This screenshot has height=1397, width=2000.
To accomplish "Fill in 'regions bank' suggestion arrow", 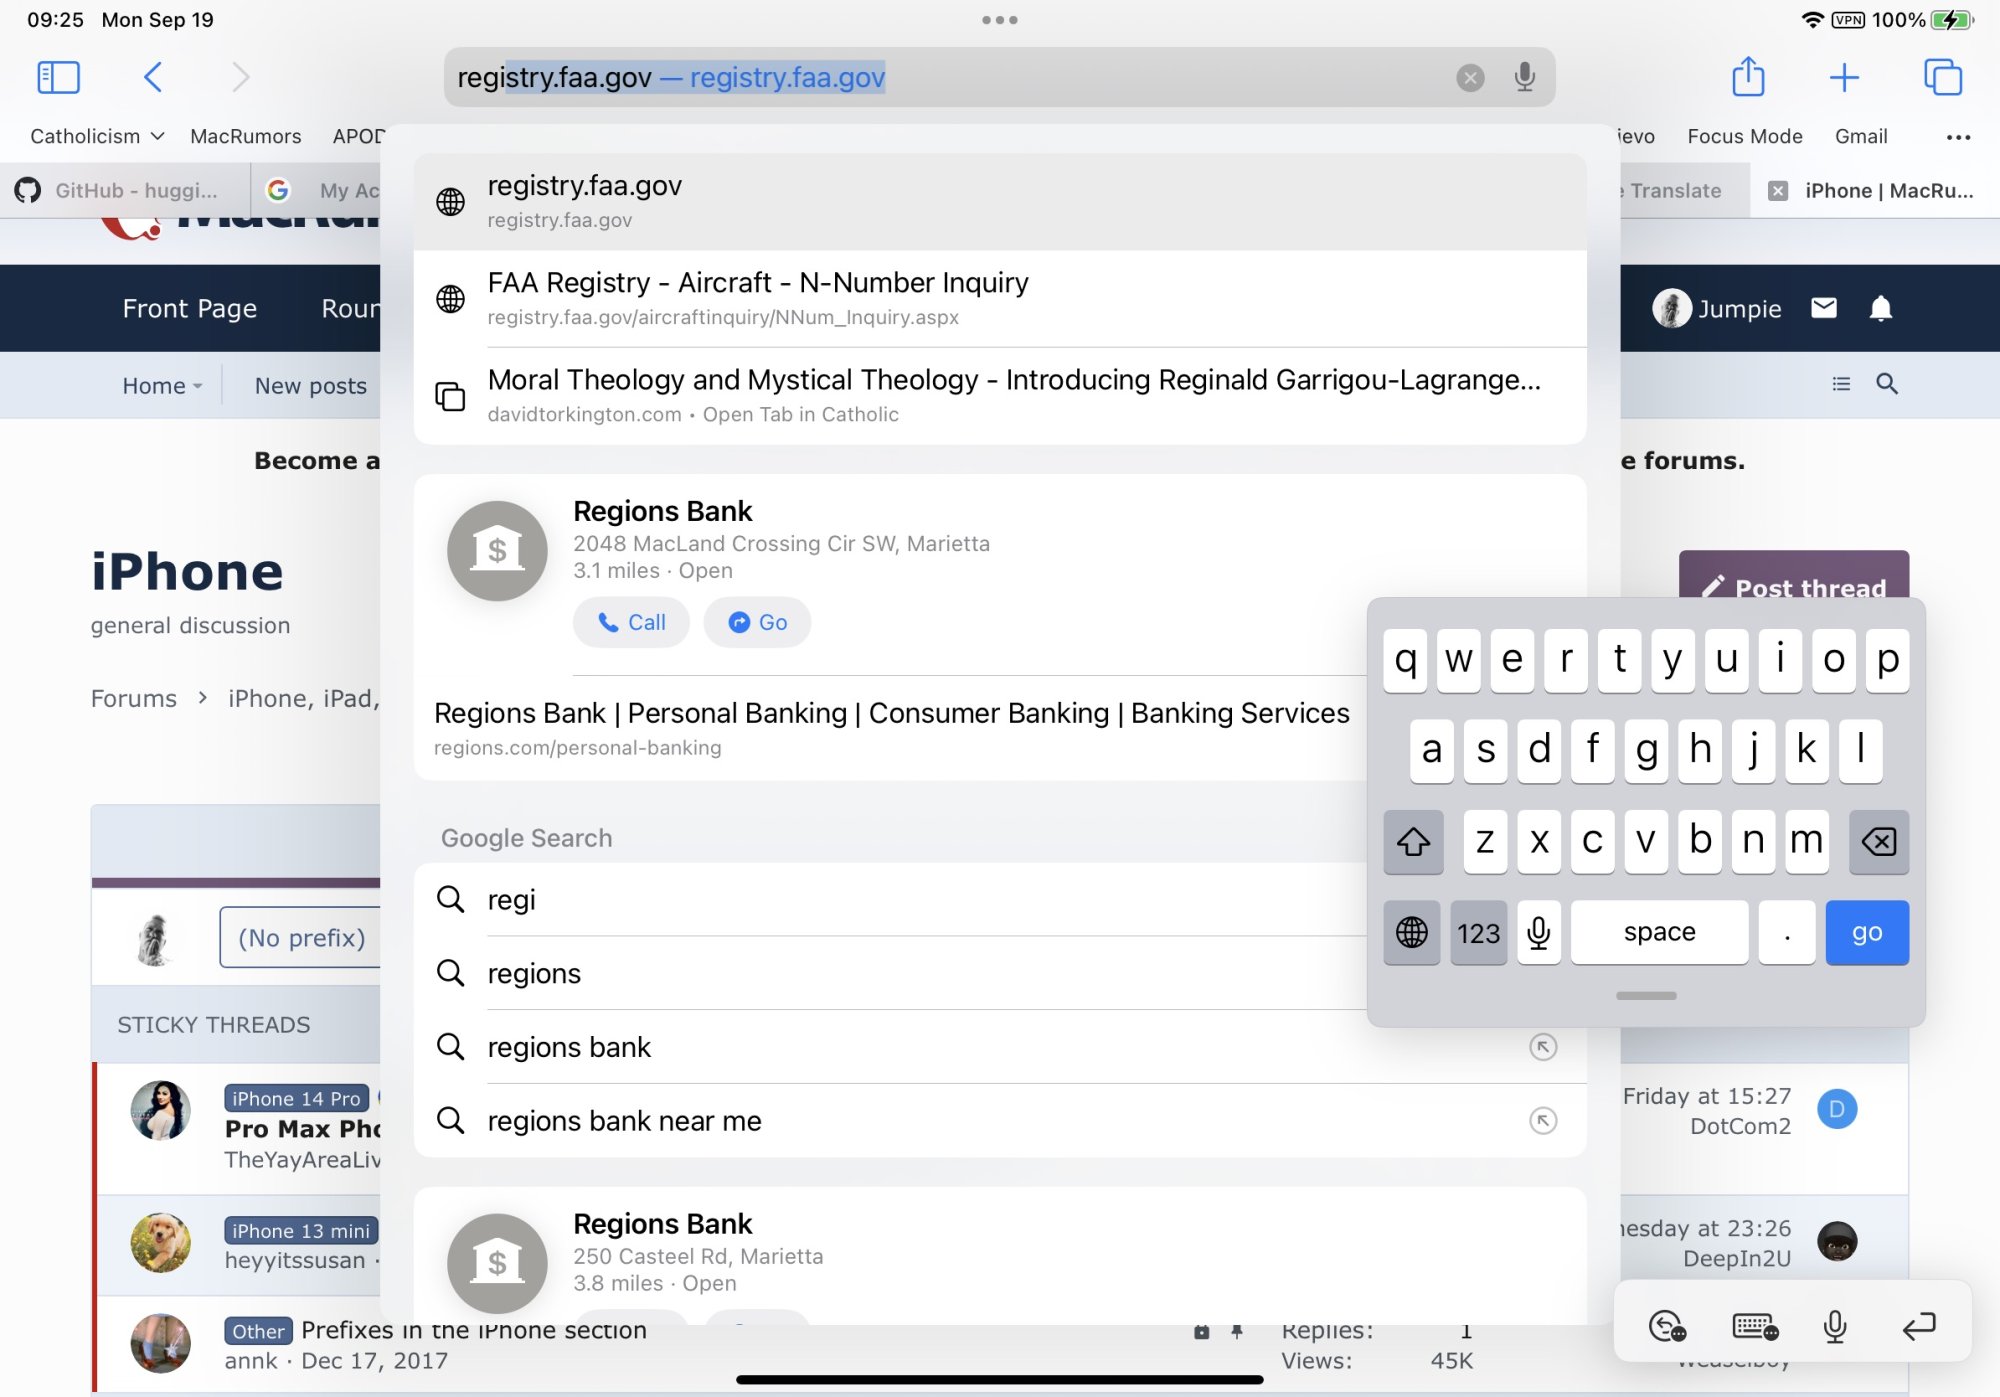I will 1543,1047.
